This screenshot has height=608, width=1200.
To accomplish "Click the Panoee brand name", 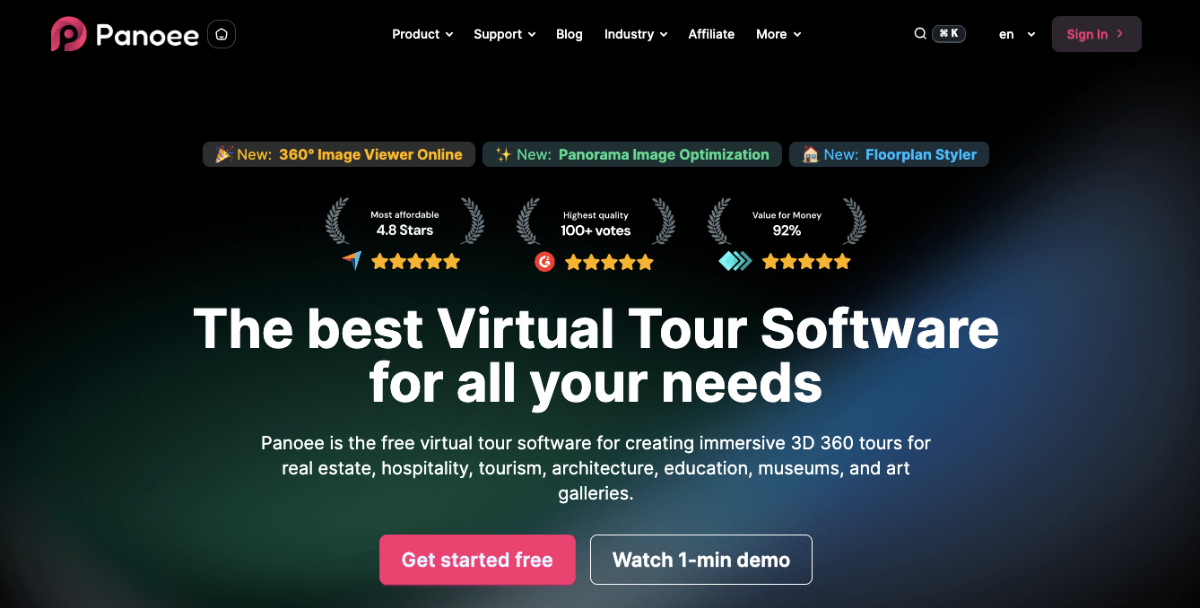I will point(147,35).
